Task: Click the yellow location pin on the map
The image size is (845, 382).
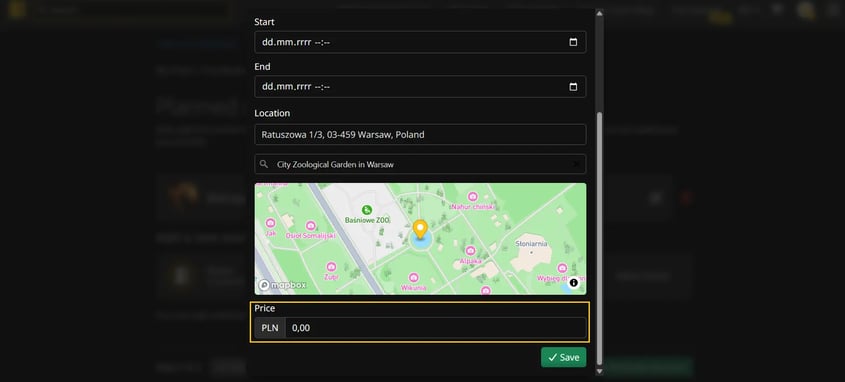Action: pyautogui.click(x=420, y=230)
